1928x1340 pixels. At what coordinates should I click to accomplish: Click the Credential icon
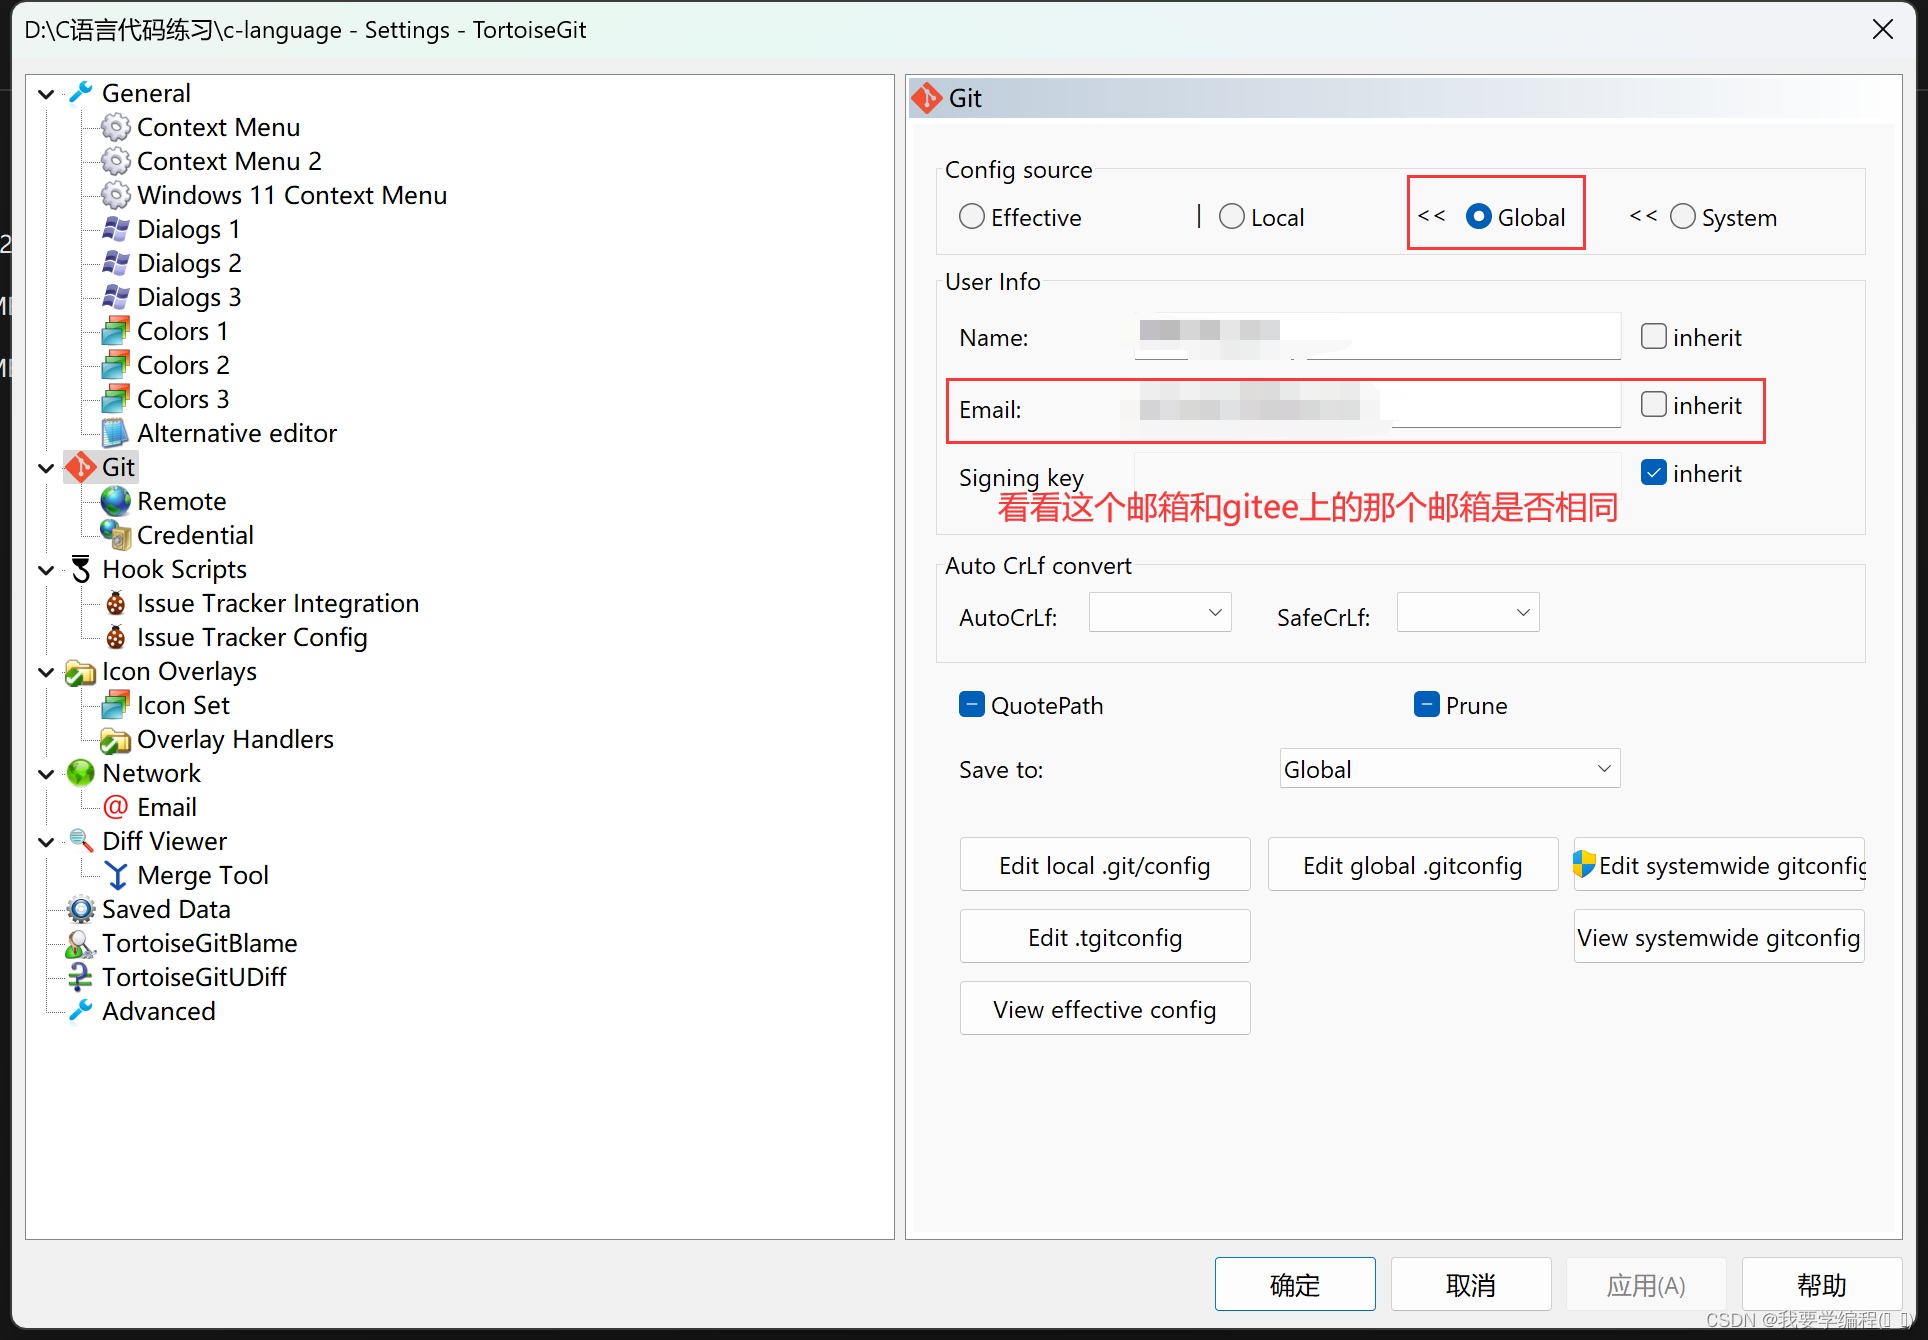pyautogui.click(x=116, y=535)
